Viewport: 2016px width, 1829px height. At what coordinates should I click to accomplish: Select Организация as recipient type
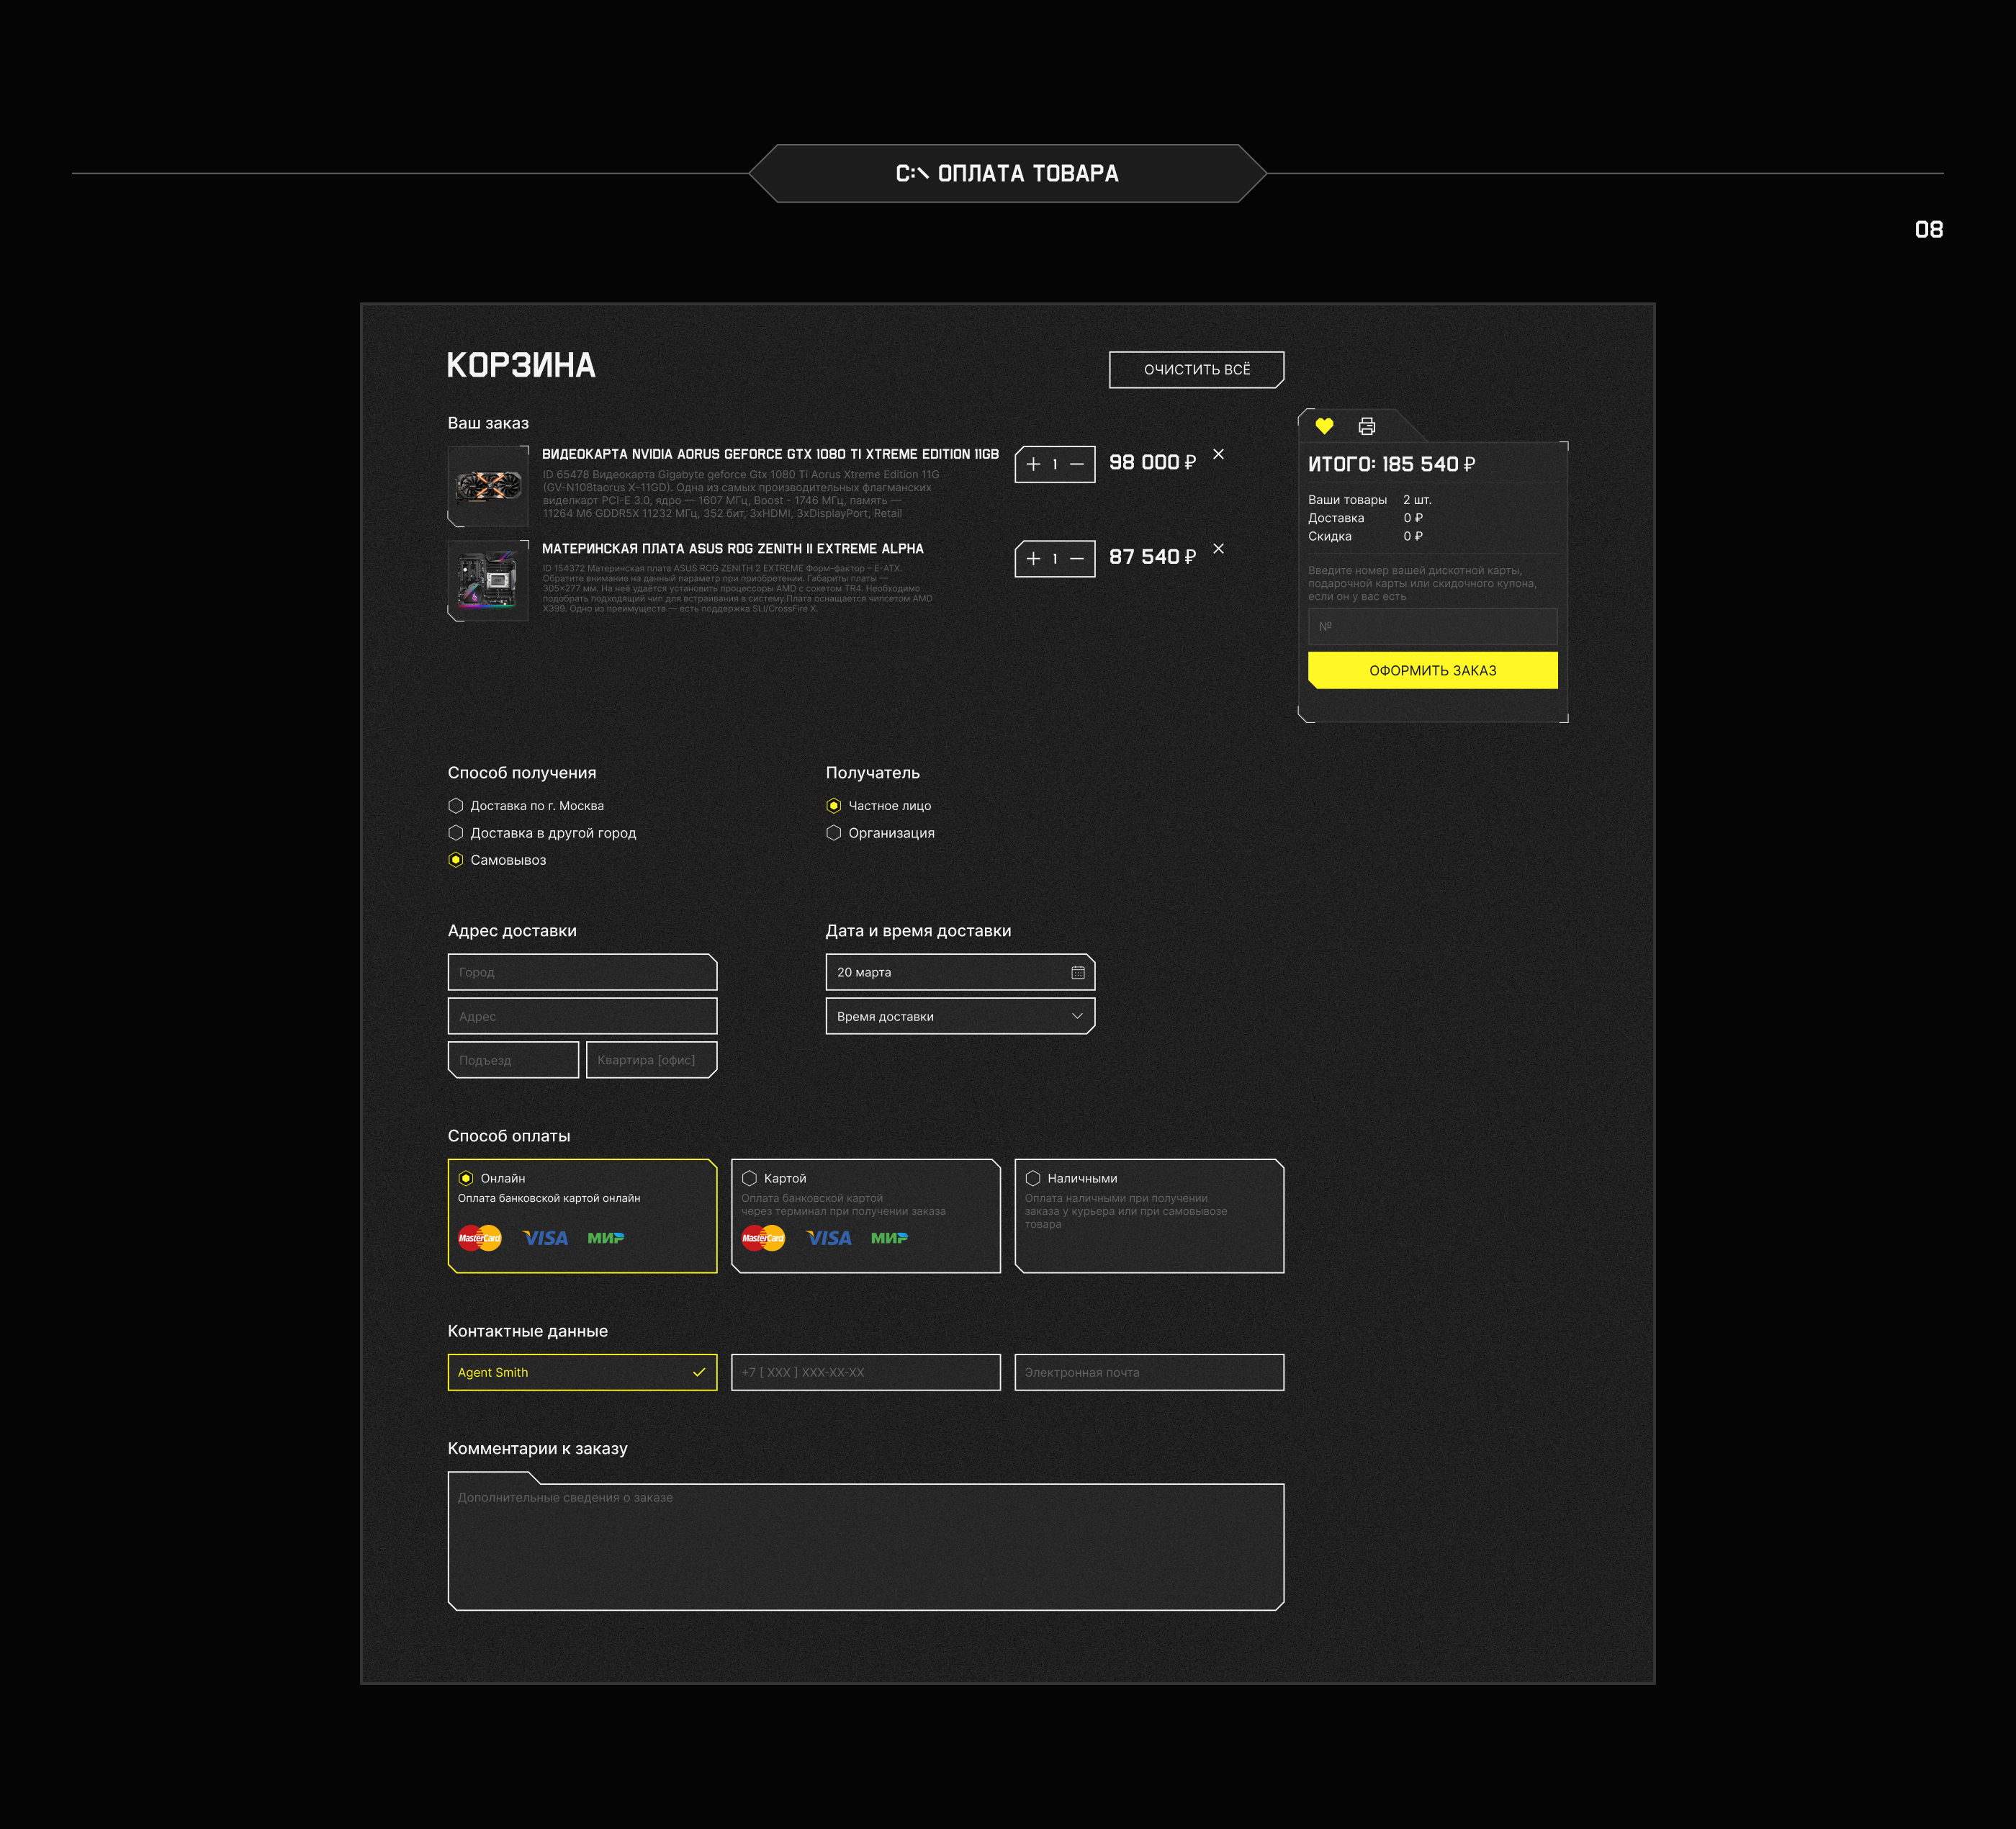coord(834,833)
